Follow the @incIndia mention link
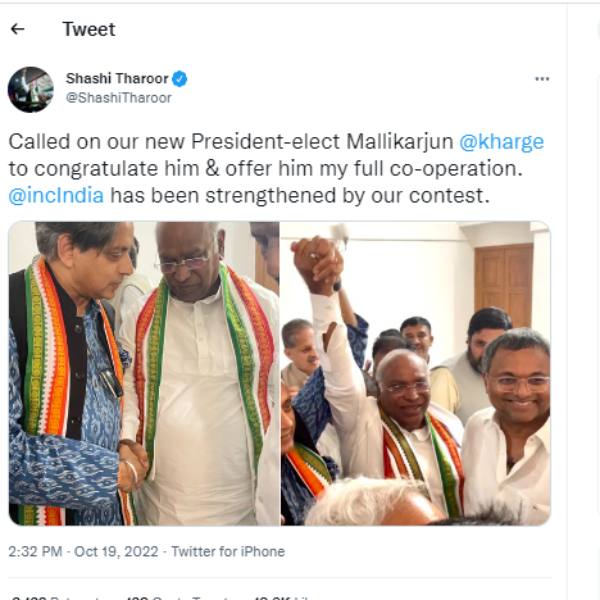 56,195
